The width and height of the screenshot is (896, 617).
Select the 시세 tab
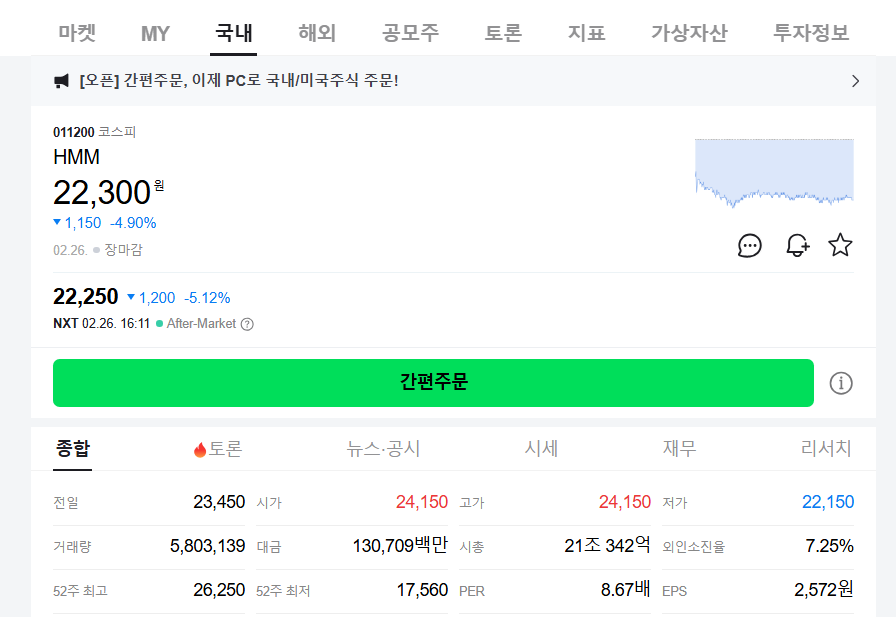click(x=541, y=449)
